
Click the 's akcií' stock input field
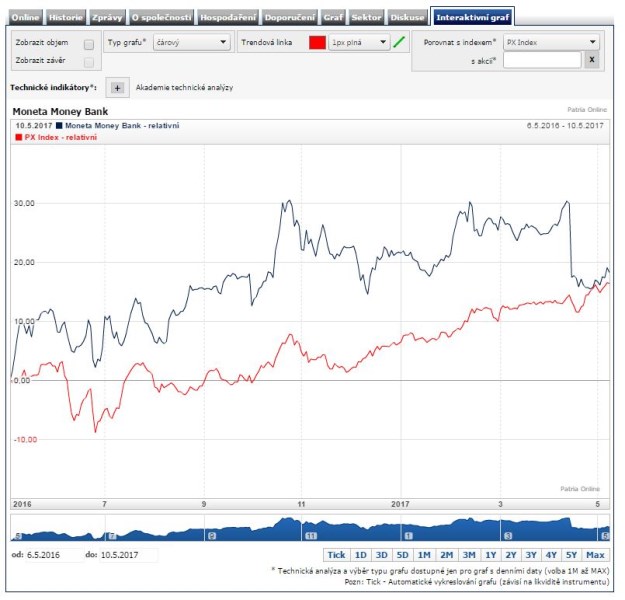pyautogui.click(x=540, y=61)
